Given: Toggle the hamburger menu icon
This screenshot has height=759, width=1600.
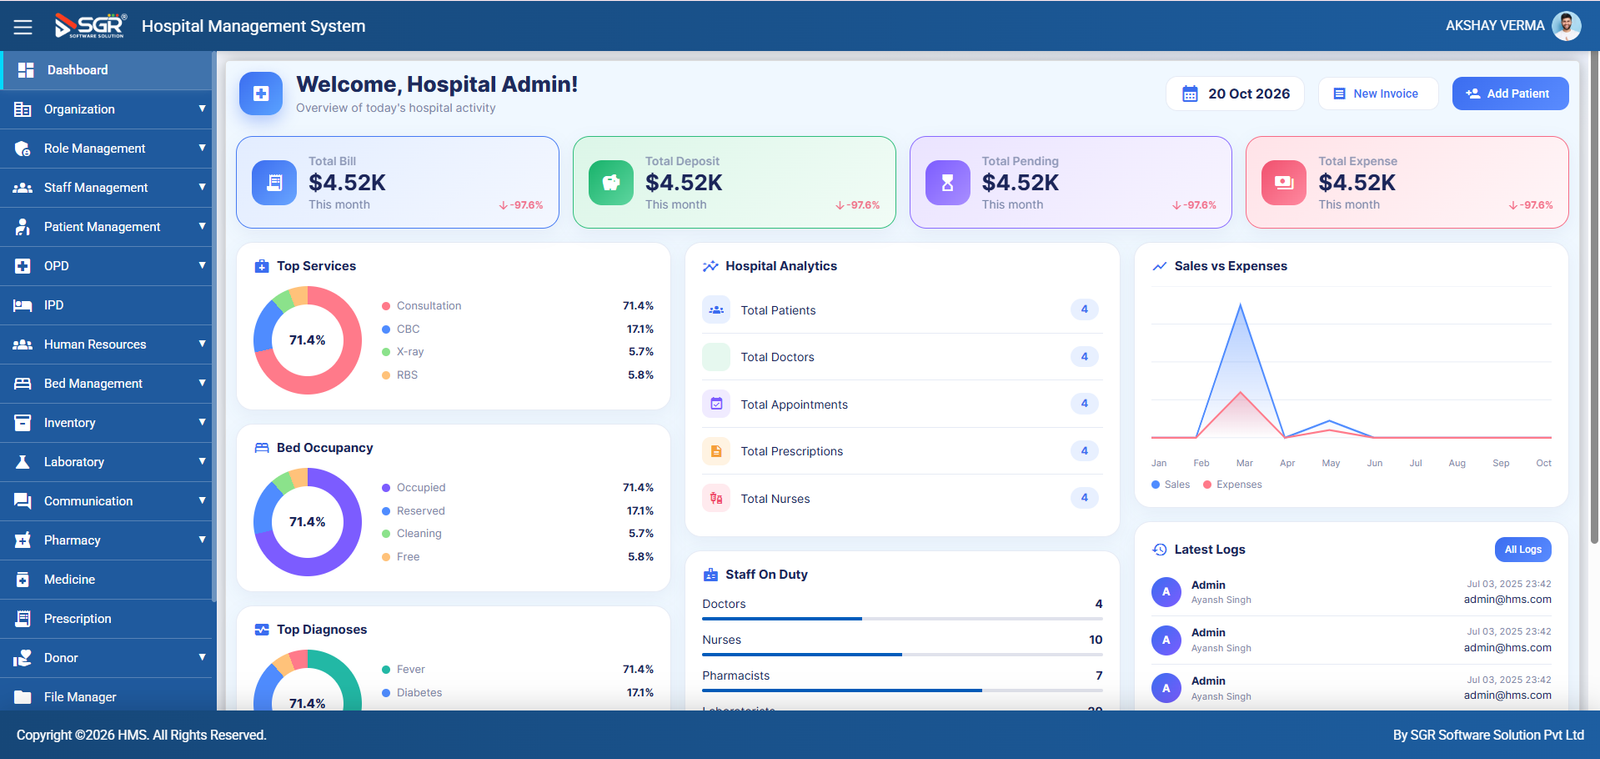Looking at the screenshot, I should [x=23, y=27].
